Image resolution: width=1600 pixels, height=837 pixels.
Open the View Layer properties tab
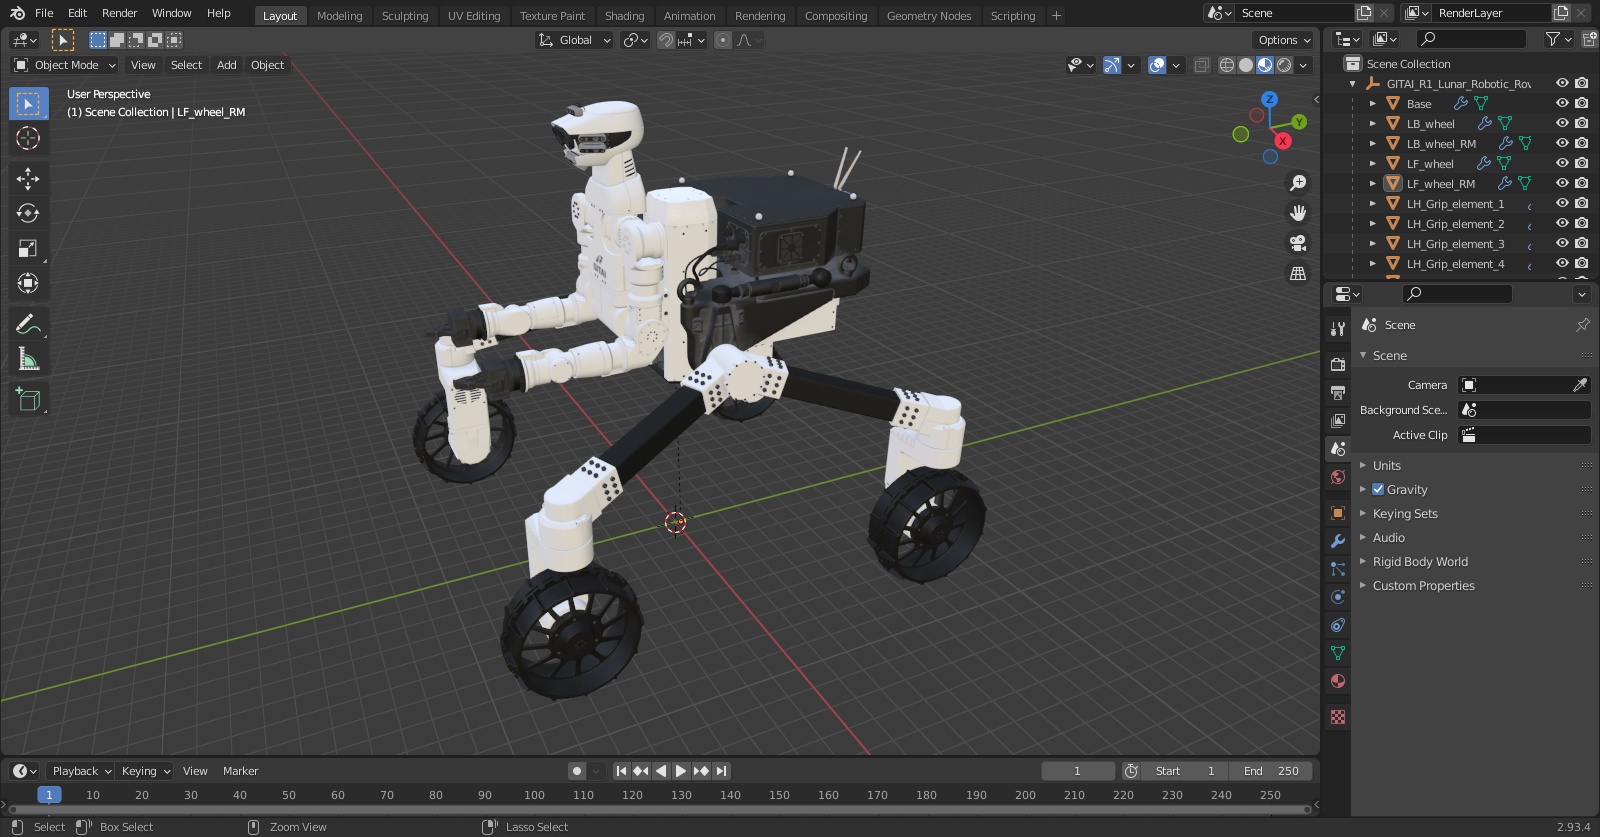tap(1338, 421)
